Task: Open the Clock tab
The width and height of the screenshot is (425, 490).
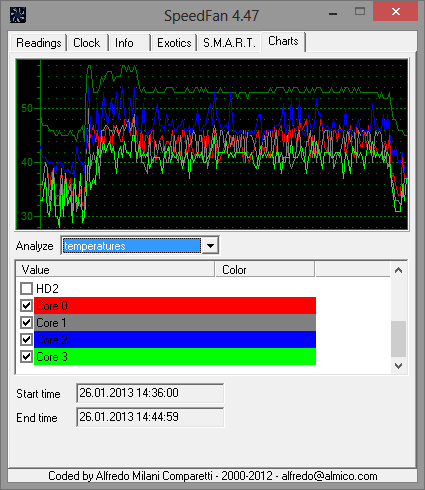Action: [87, 43]
